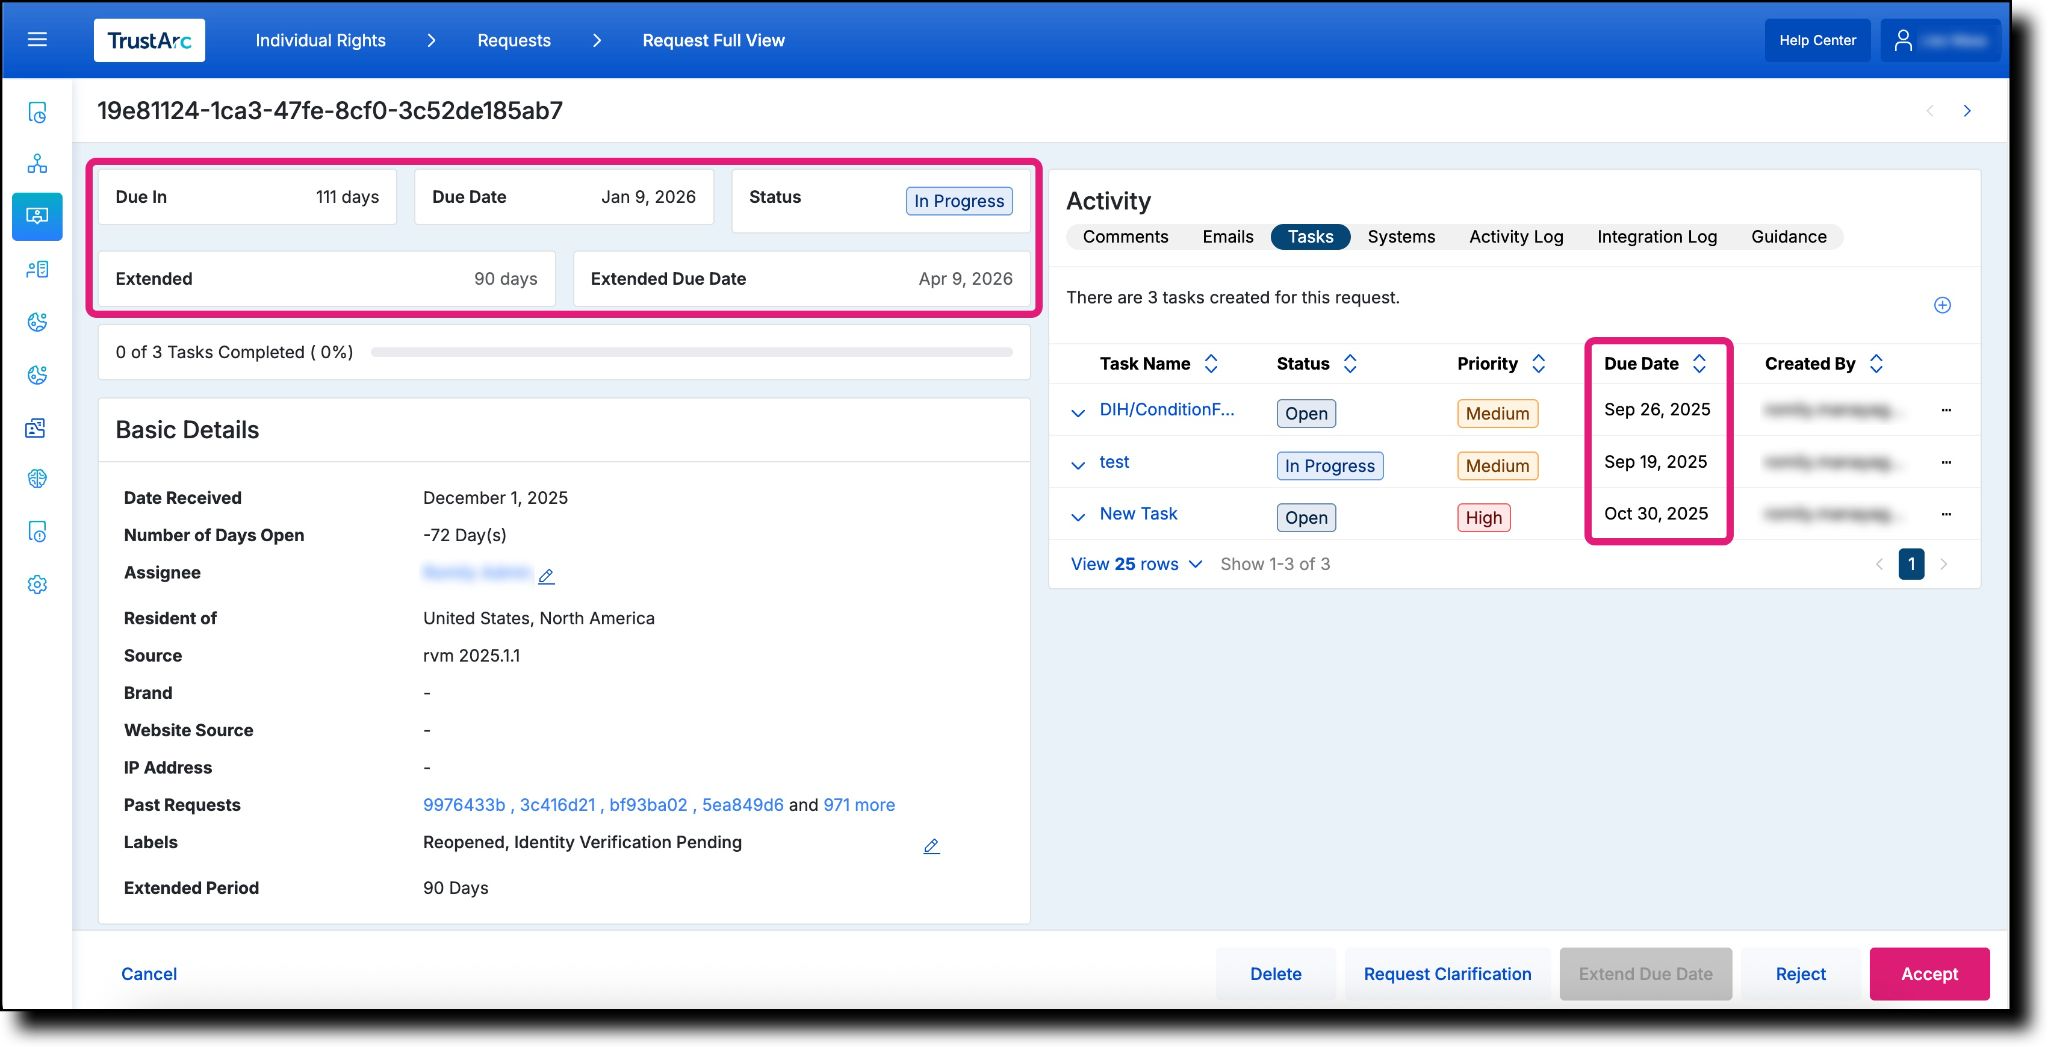
Task: Click the tasks completion progress bar
Action: coord(690,351)
